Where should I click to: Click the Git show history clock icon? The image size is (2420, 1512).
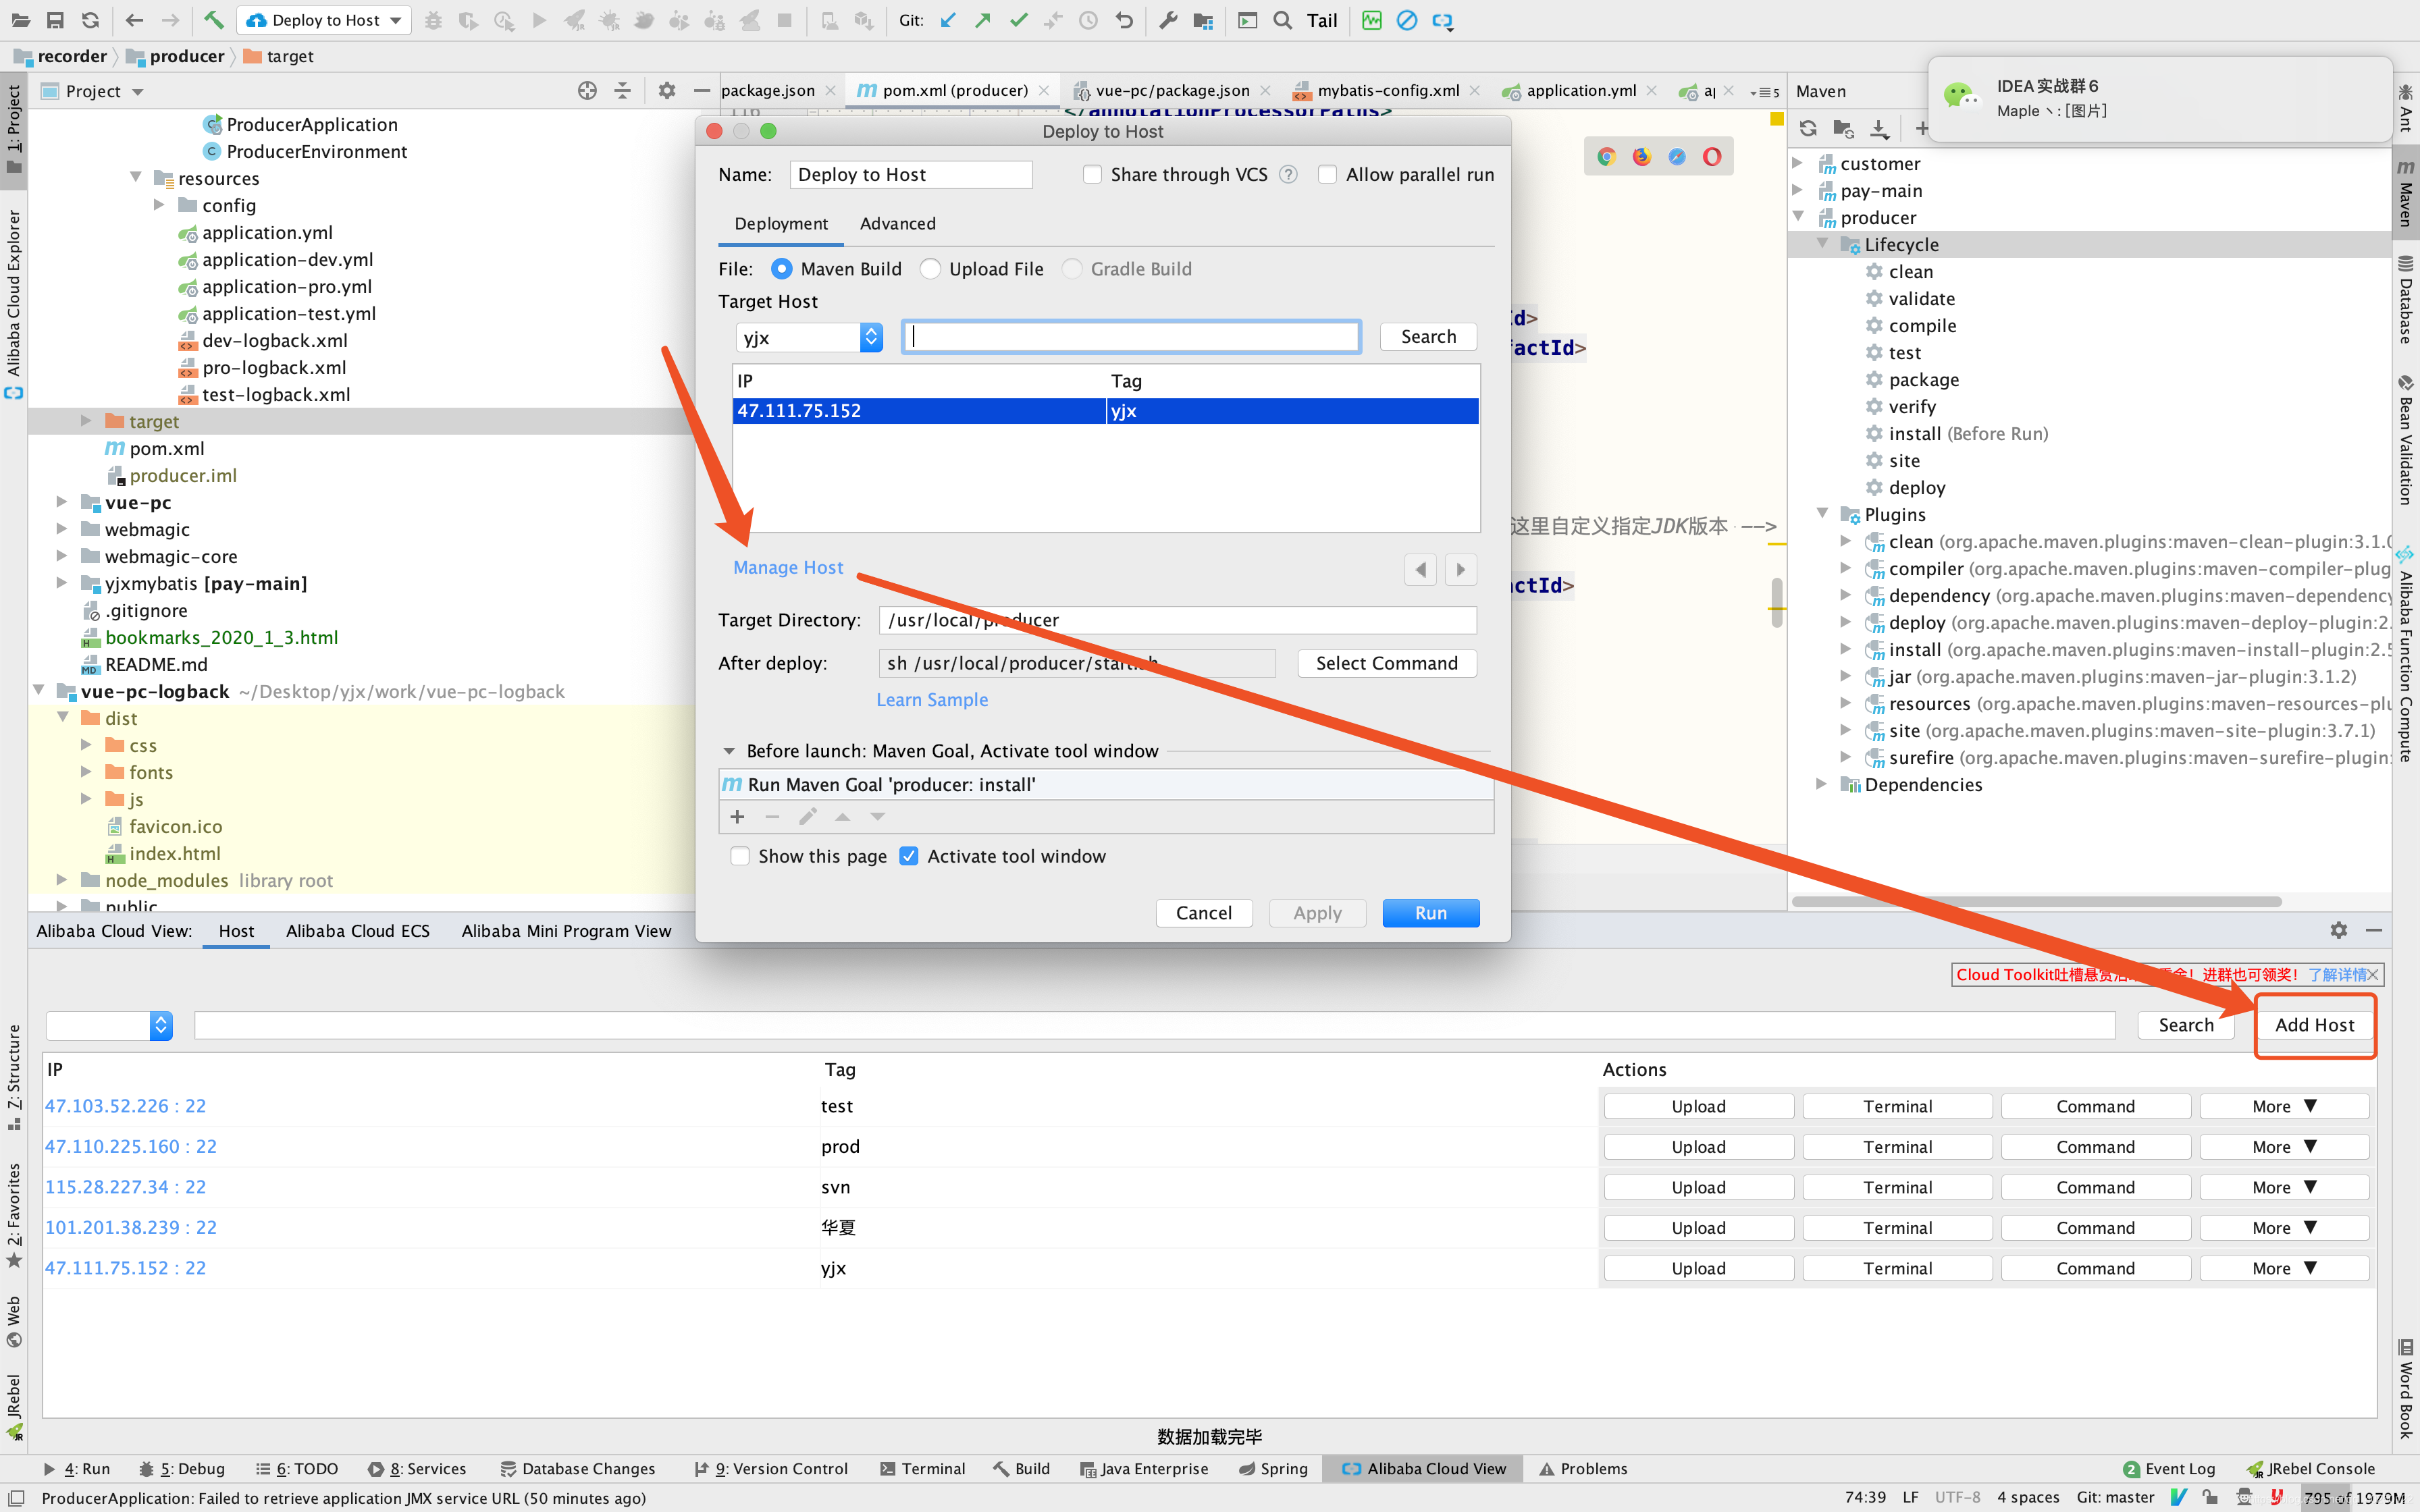coord(1088,20)
